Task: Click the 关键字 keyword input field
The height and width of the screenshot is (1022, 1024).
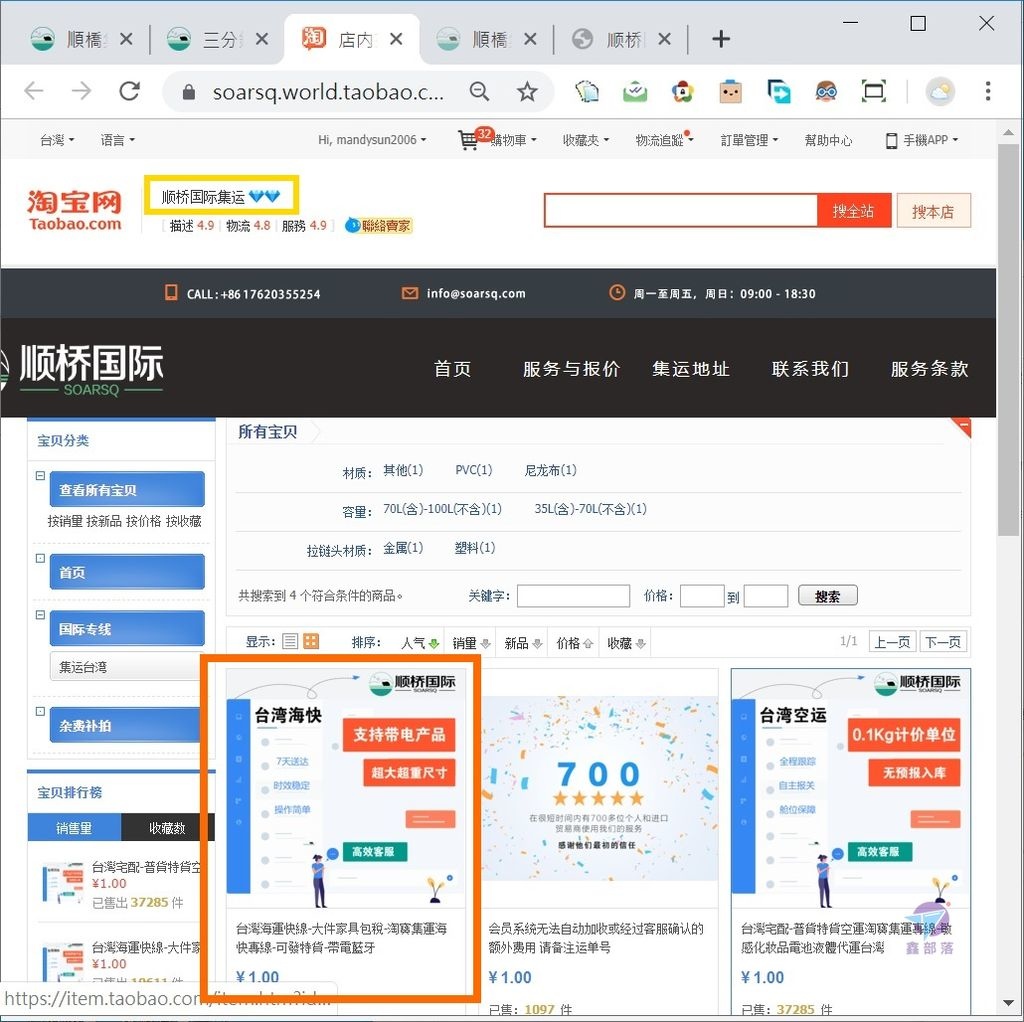Action: (573, 596)
